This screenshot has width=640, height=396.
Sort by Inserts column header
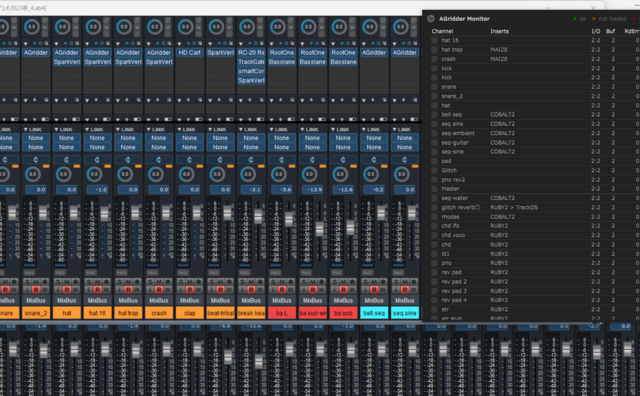tap(499, 31)
